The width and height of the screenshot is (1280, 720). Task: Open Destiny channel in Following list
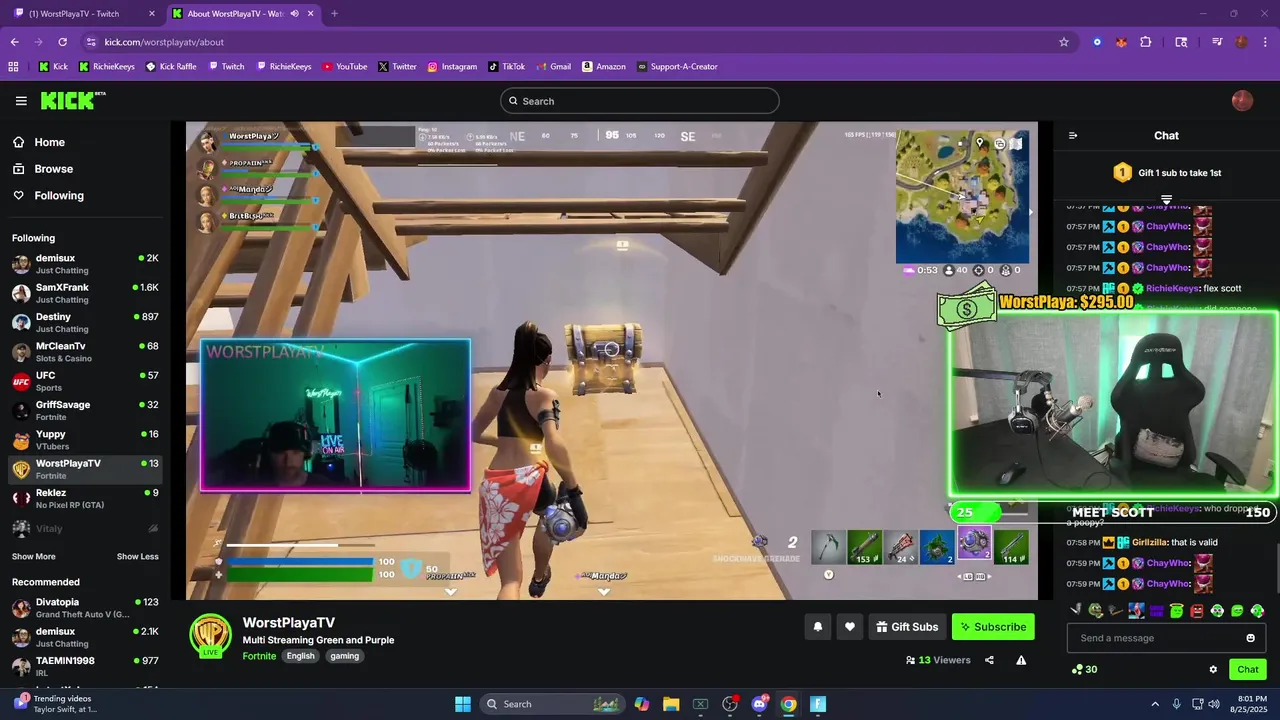[85, 322]
